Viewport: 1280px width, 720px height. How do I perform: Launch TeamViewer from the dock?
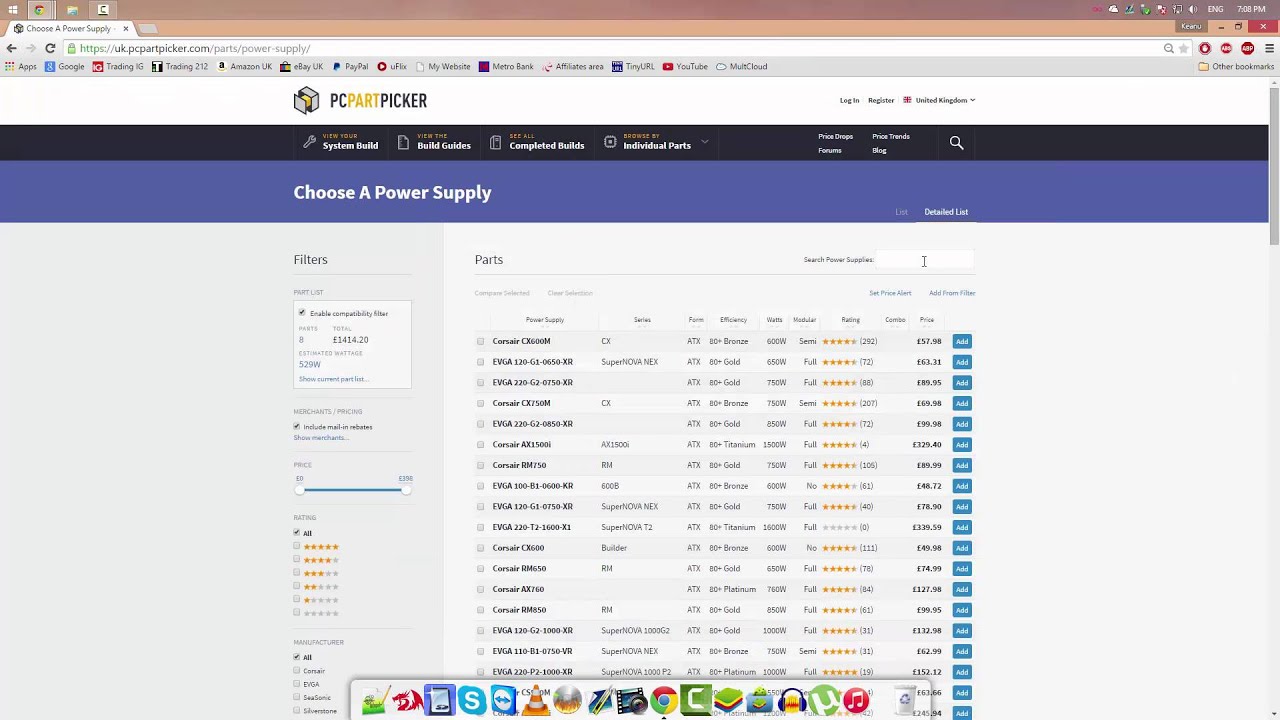(x=503, y=701)
